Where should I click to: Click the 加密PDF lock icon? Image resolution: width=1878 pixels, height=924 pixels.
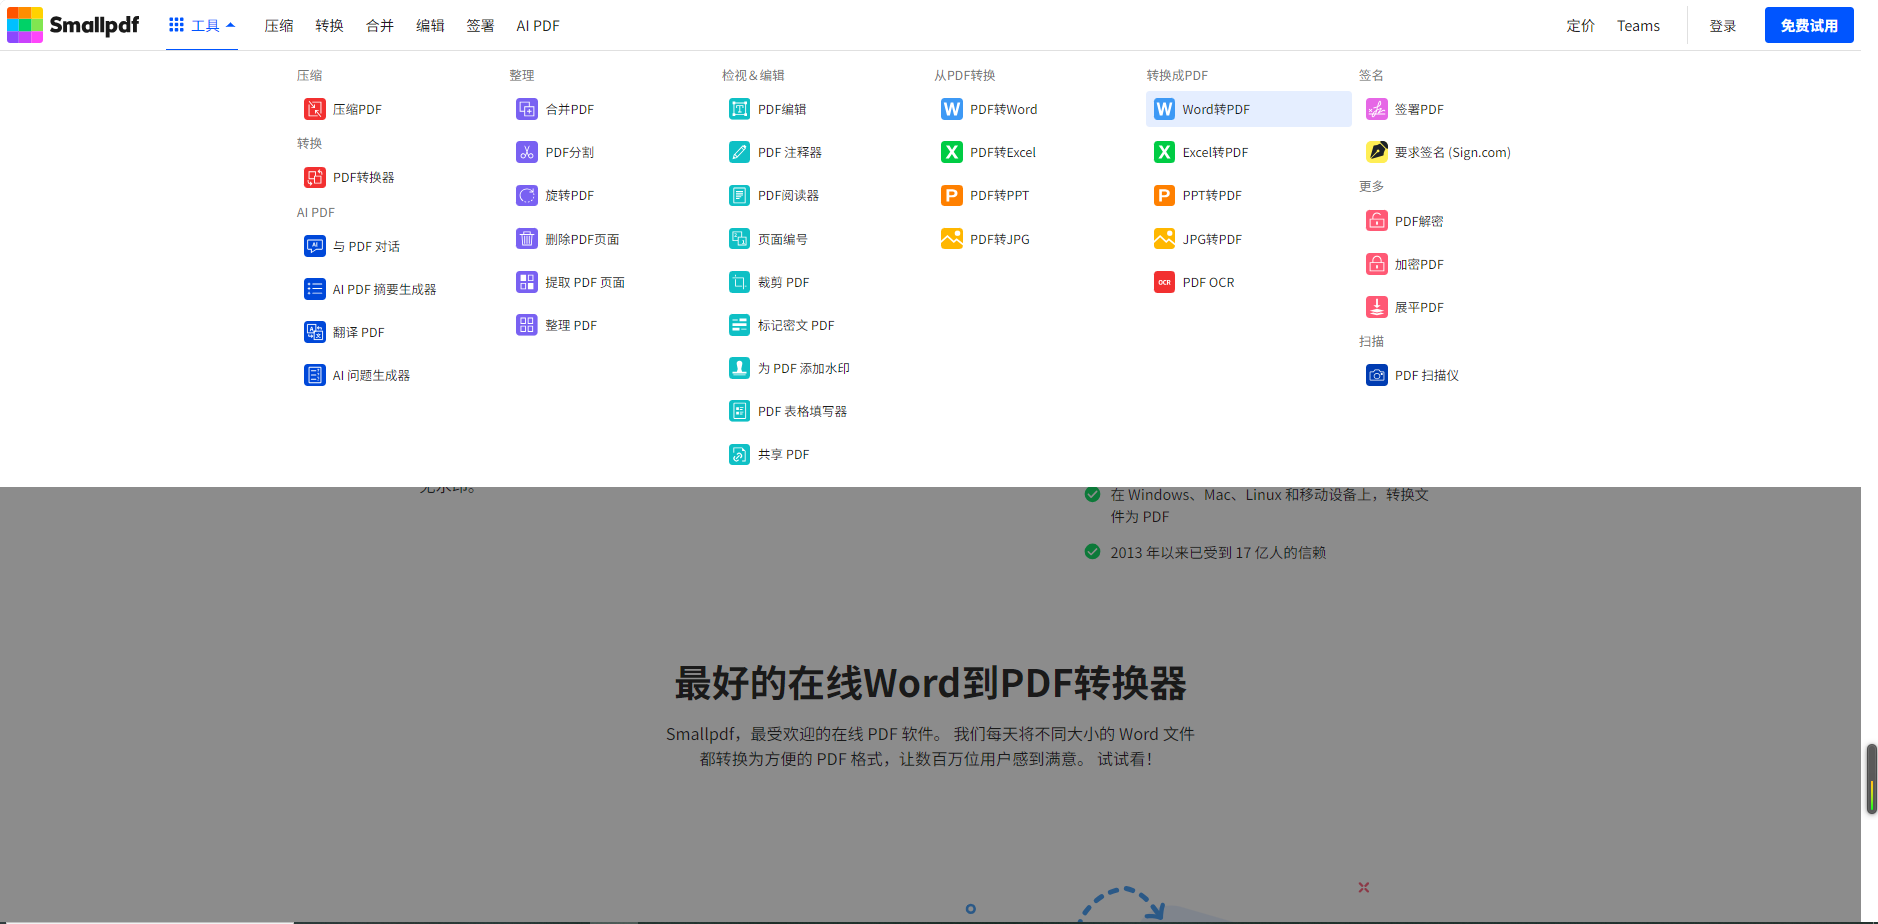1377,264
